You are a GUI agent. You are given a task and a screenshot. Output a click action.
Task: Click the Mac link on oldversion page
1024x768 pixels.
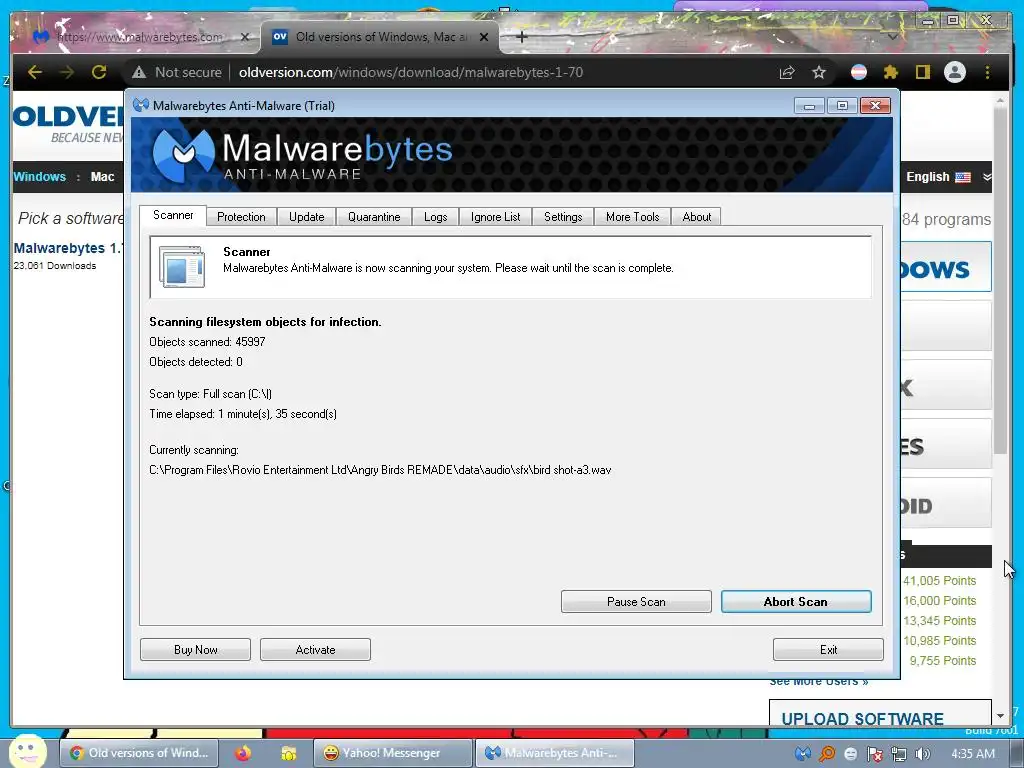(x=103, y=177)
